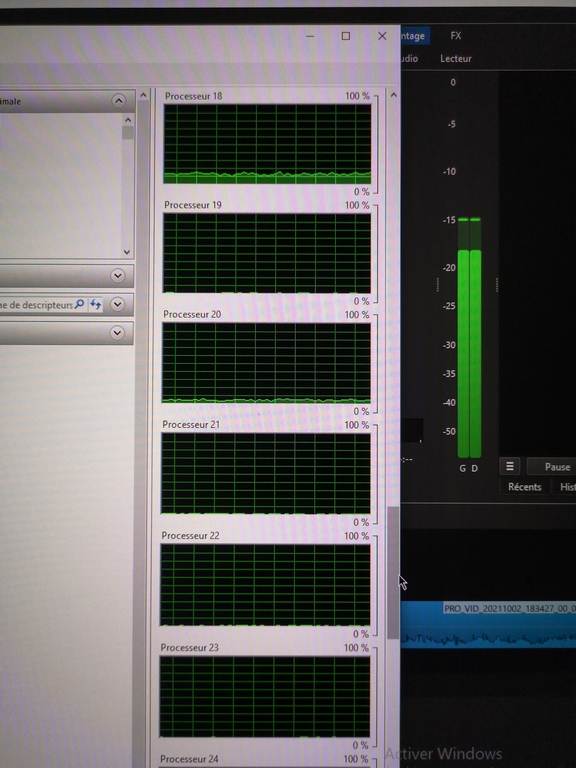Click the Processeur 18 label
Screen dimensions: 576x768
193,96
